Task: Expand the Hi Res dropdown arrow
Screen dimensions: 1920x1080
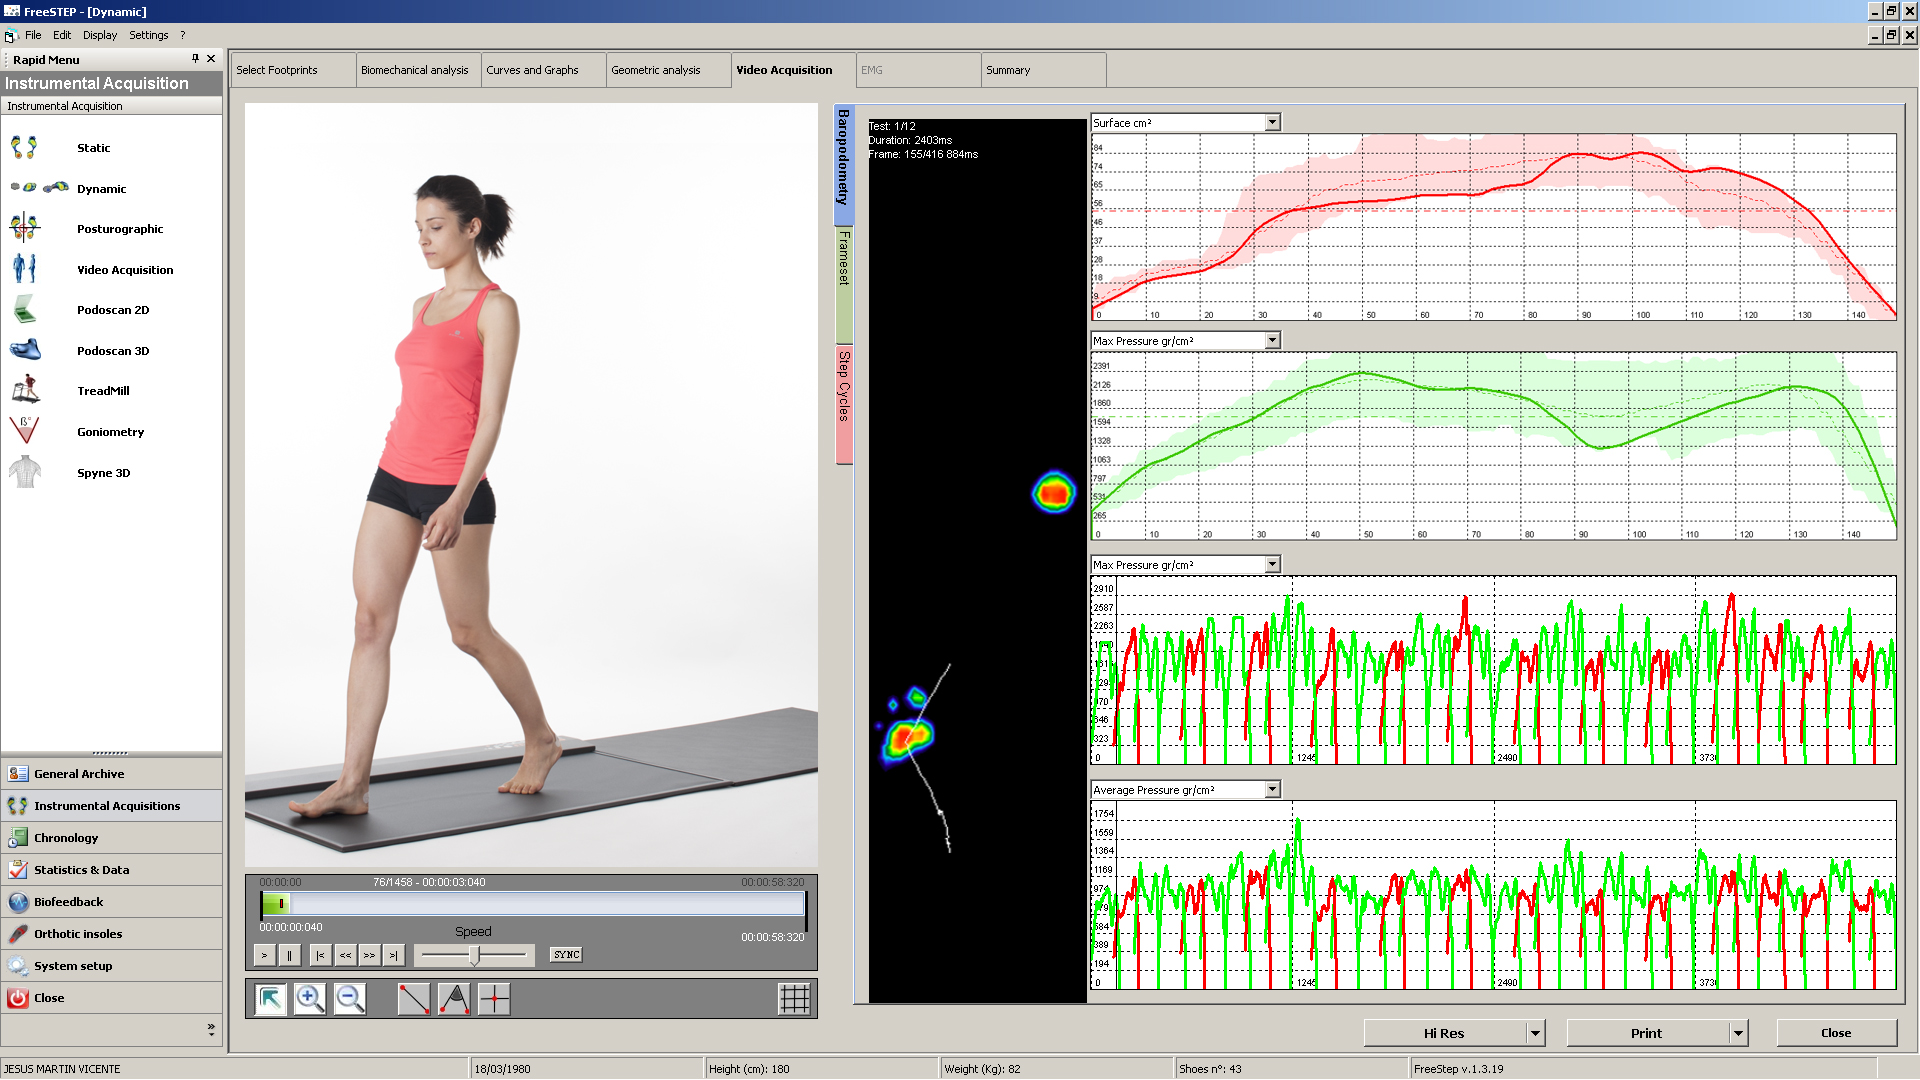Action: tap(1535, 1033)
